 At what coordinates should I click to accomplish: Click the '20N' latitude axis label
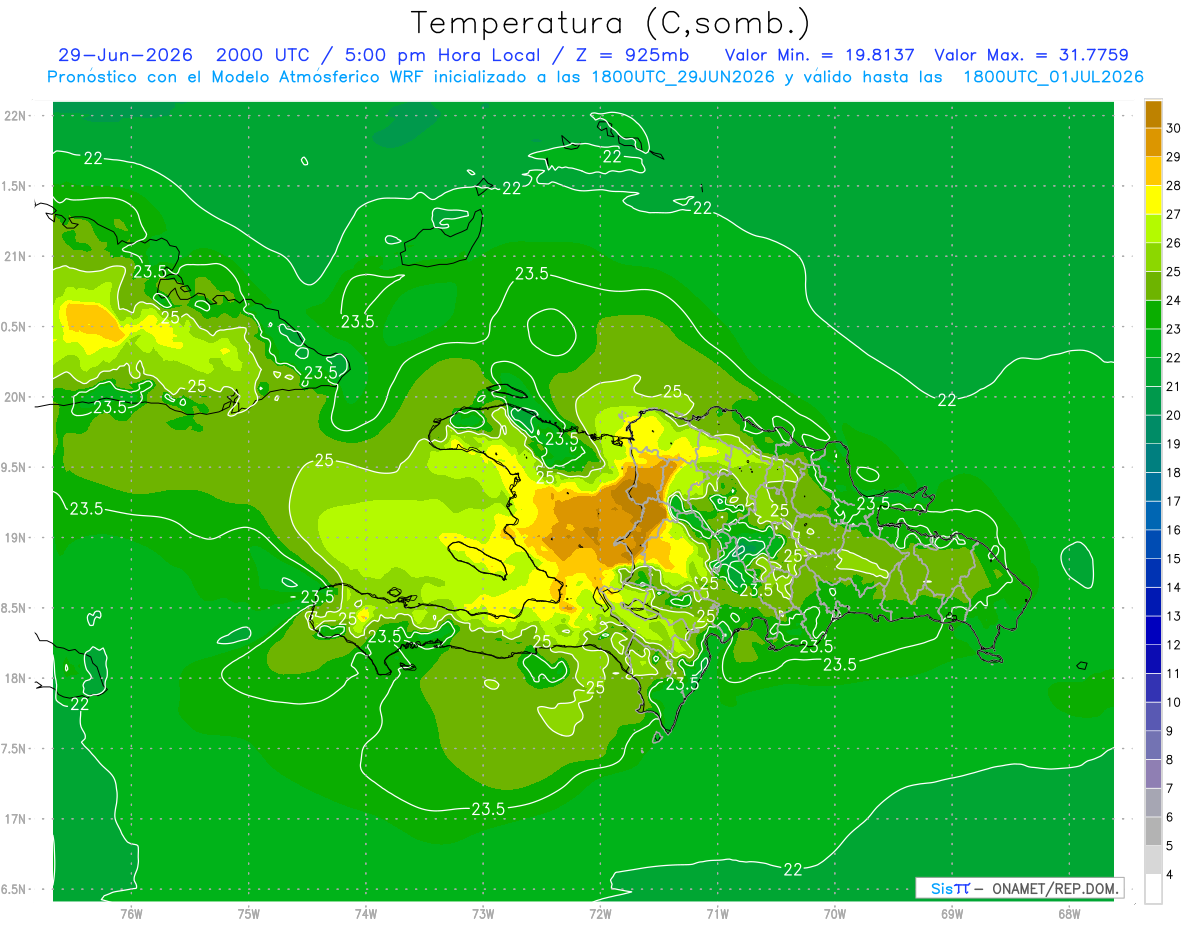coord(16,397)
